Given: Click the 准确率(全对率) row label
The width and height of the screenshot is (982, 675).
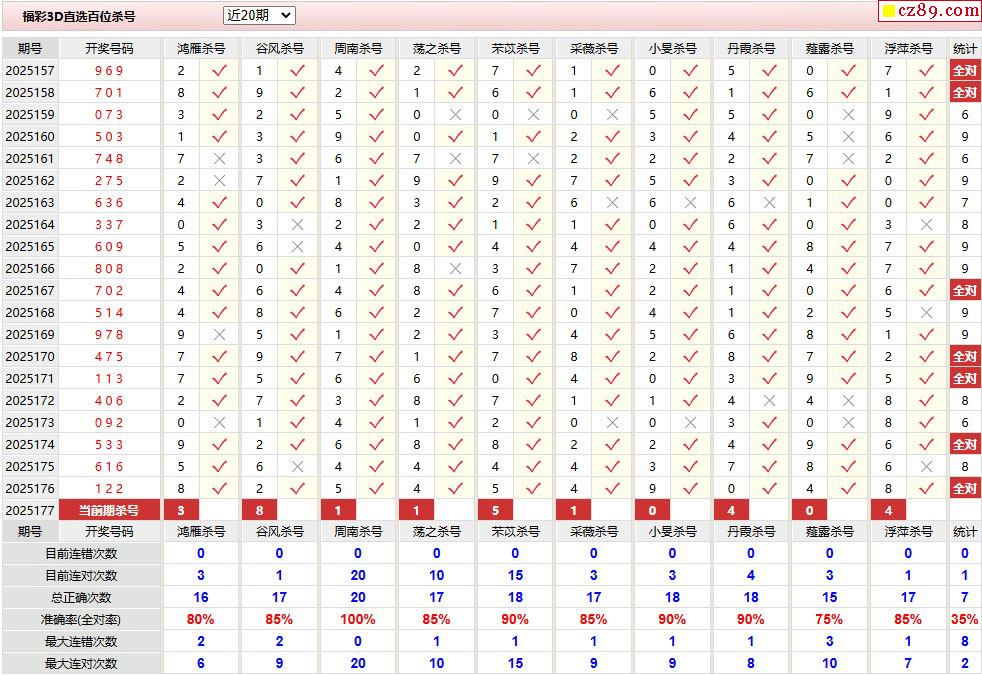Looking at the screenshot, I should point(81,620).
